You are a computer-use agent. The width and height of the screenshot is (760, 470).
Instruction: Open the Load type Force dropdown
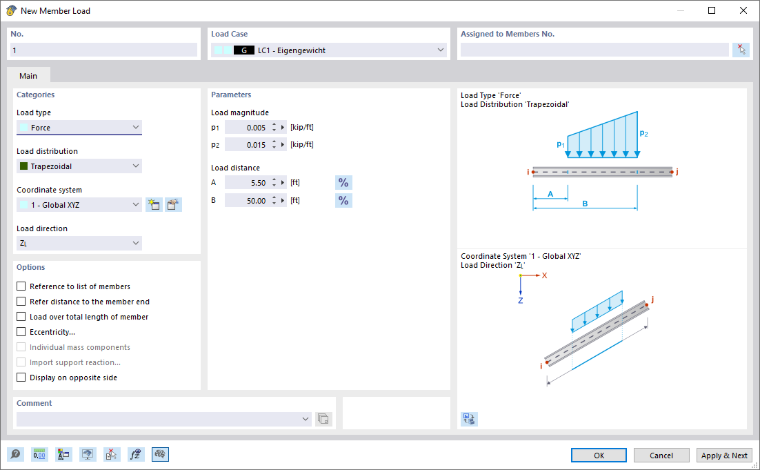tap(79, 127)
